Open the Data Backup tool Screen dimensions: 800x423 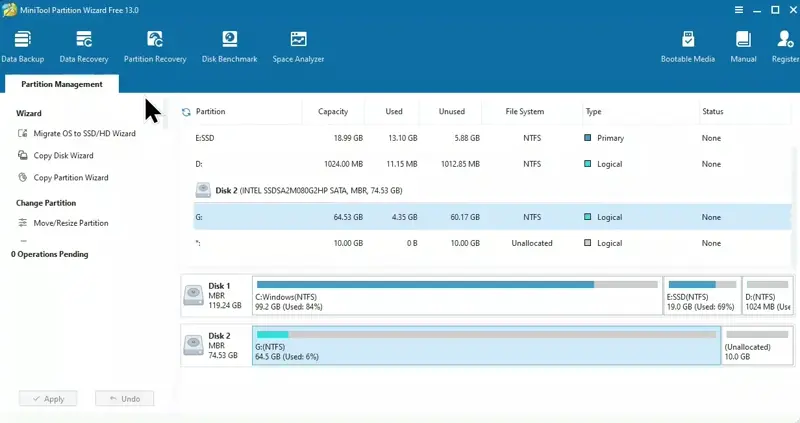click(x=22, y=47)
